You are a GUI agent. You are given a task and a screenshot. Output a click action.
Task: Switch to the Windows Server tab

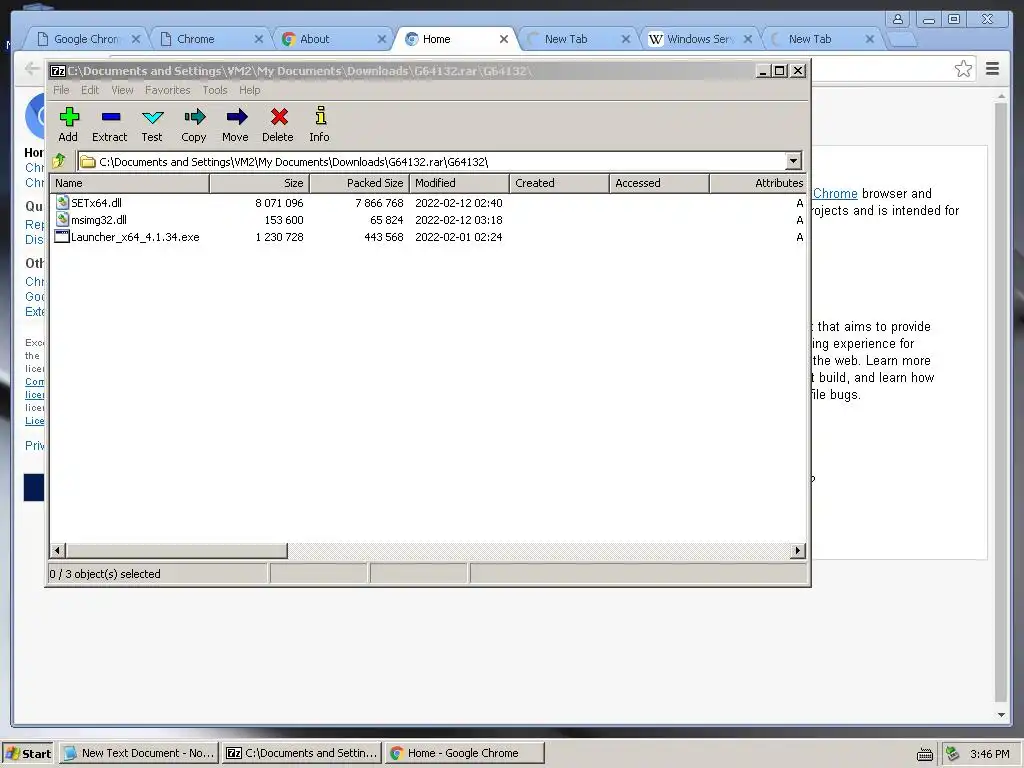[x=697, y=39]
